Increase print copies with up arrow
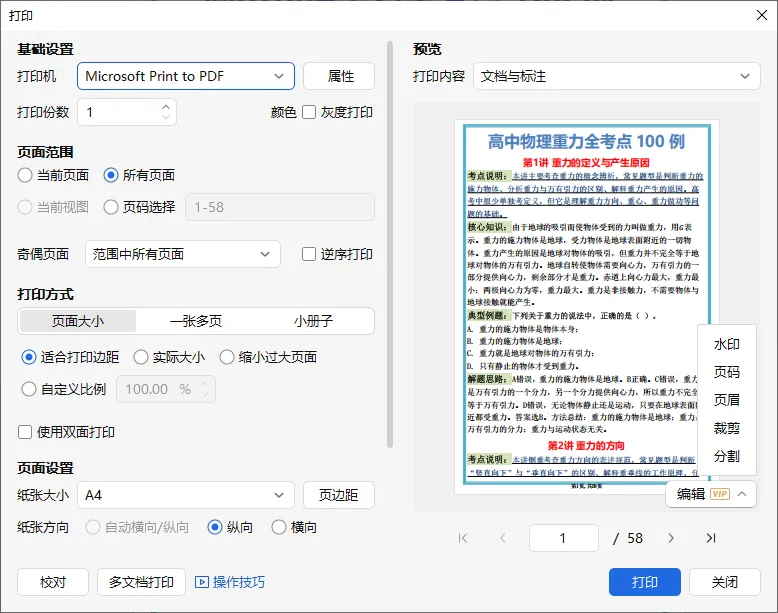The width and height of the screenshot is (778, 613). point(166,107)
